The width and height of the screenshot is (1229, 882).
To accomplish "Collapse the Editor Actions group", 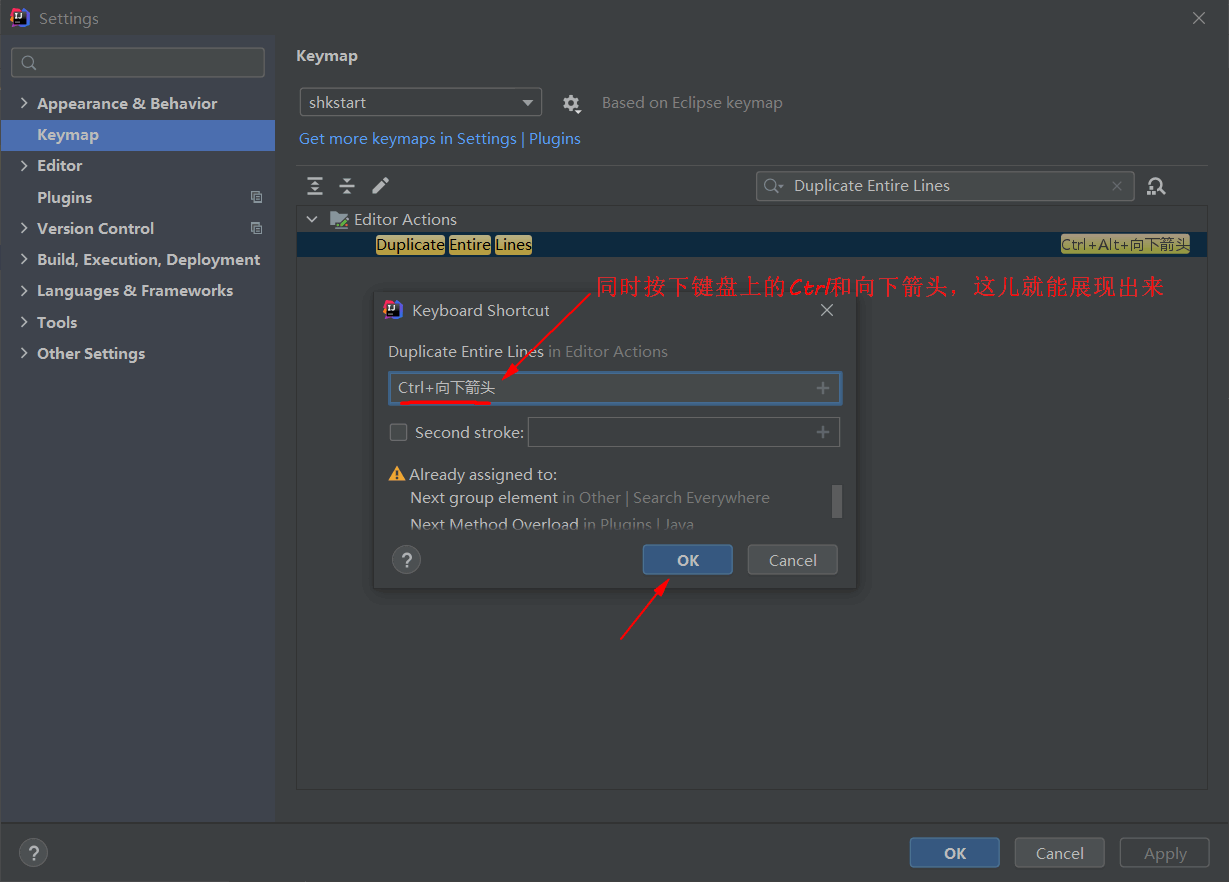I will (x=312, y=220).
